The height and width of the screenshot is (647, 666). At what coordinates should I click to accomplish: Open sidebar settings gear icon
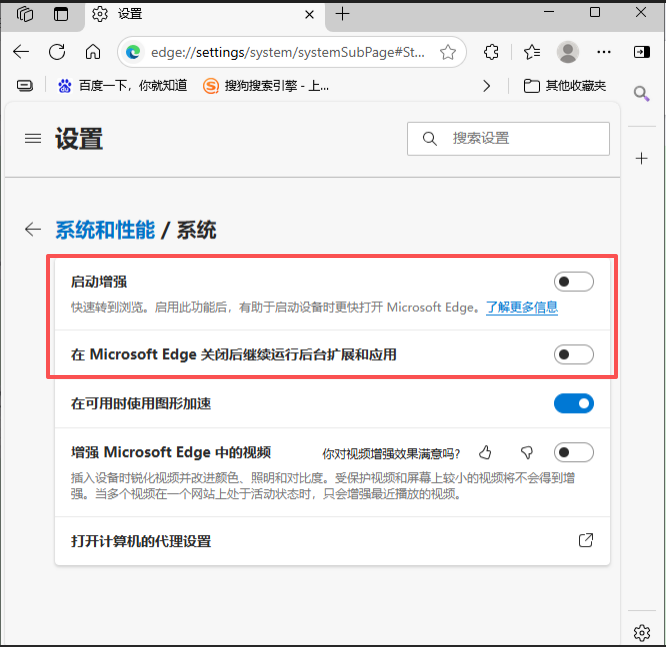pos(641,633)
